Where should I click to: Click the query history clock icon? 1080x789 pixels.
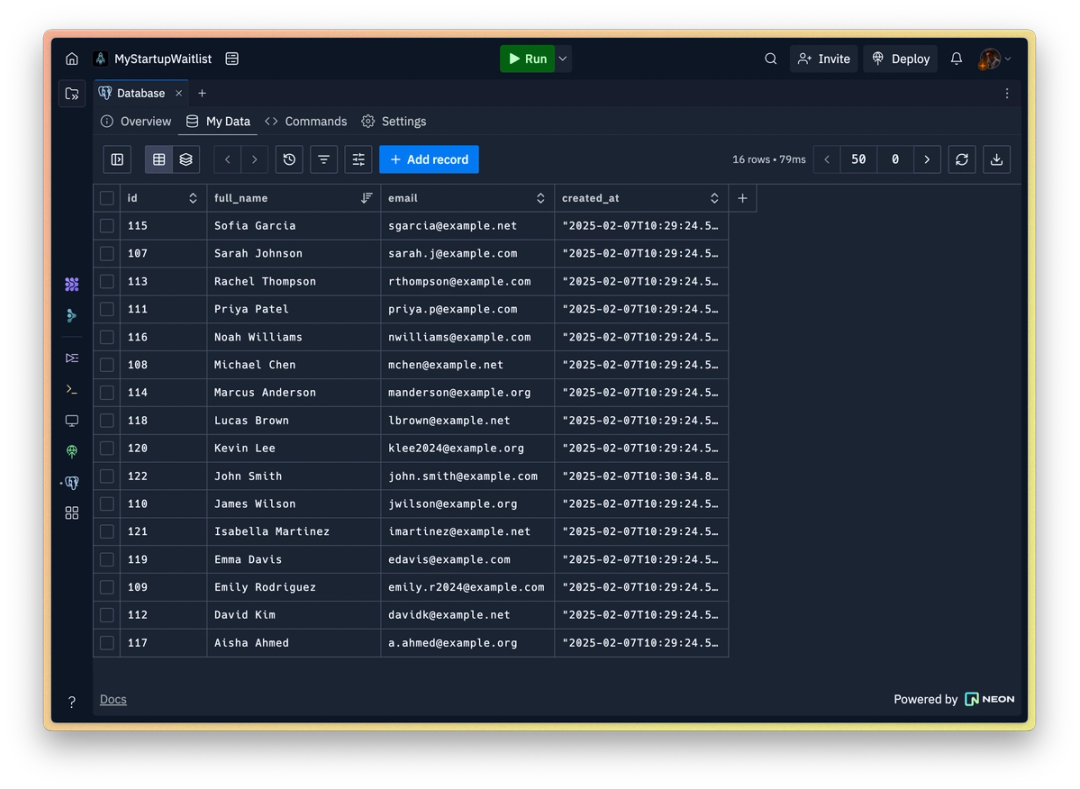pos(289,159)
